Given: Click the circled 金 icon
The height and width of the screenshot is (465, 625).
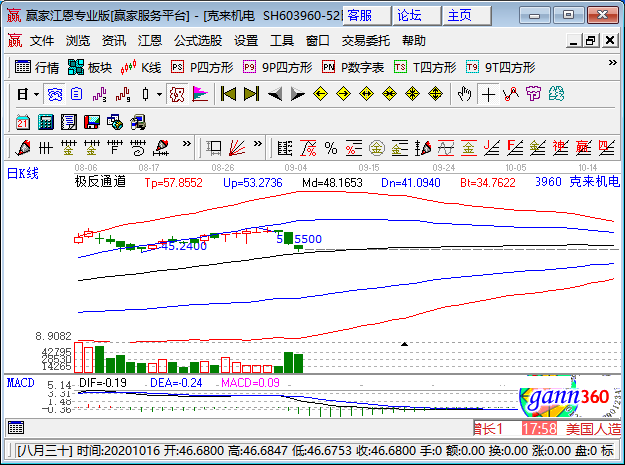Looking at the screenshot, I should coord(377,148).
